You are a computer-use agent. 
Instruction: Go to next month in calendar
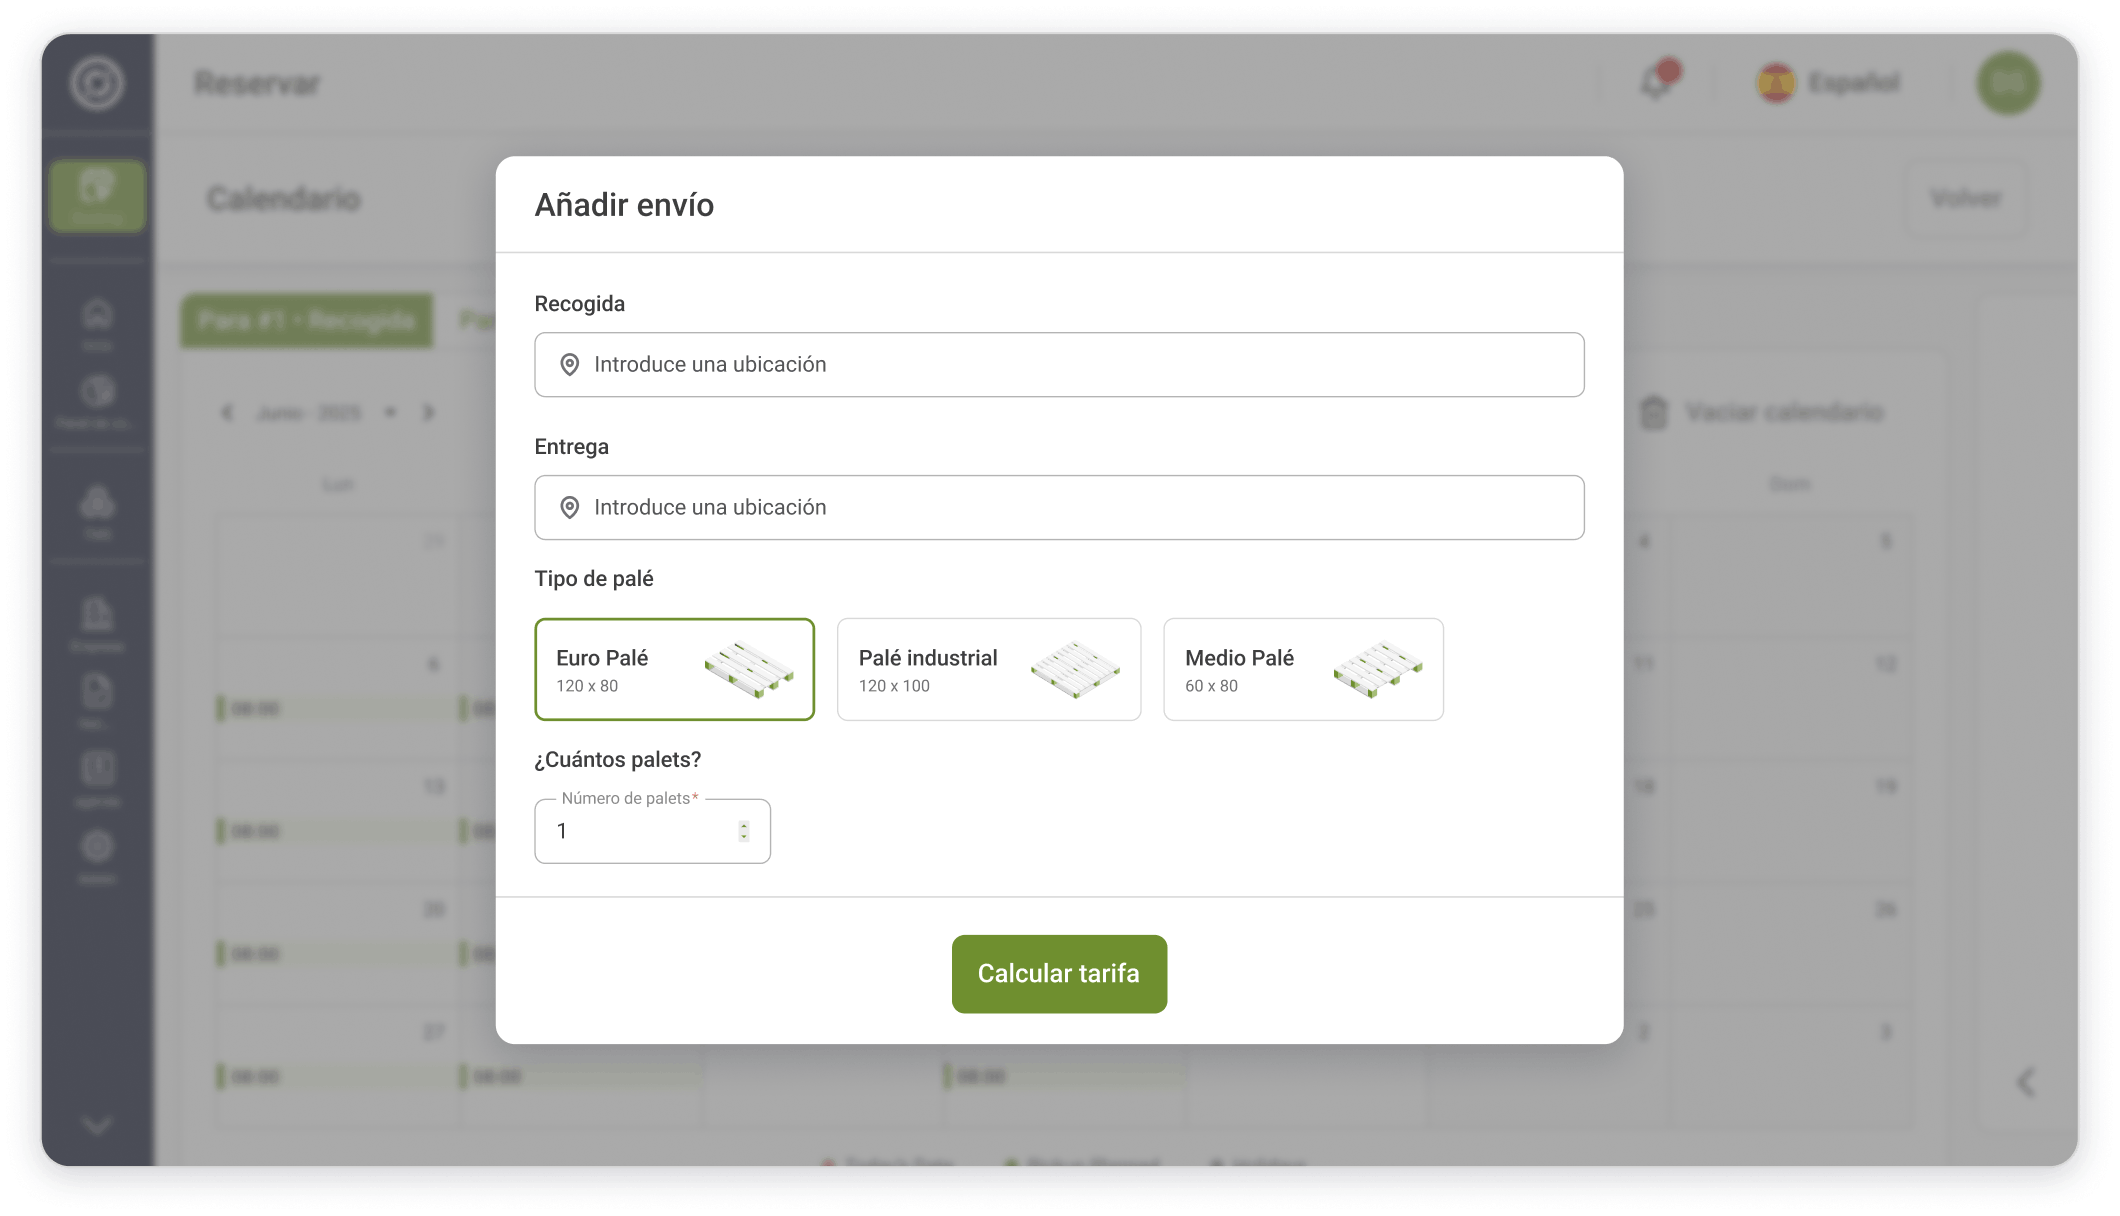[x=429, y=412]
